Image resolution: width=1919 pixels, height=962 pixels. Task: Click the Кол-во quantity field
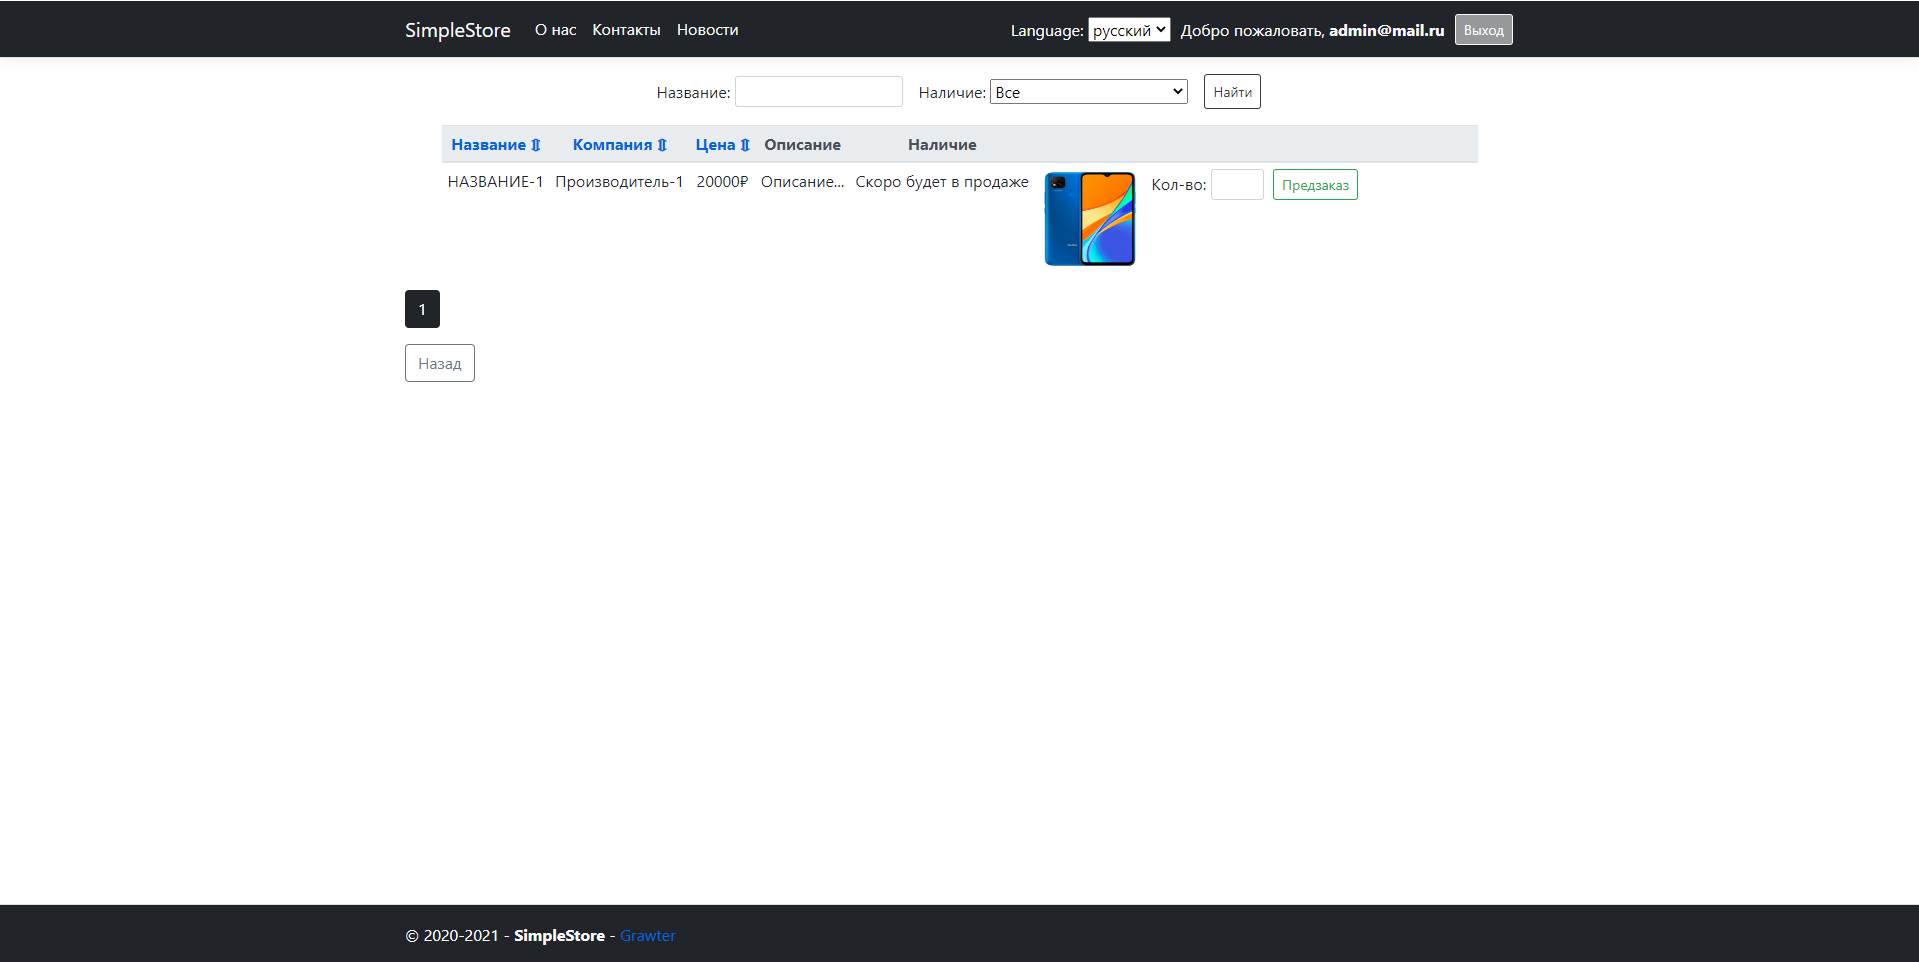tap(1237, 184)
